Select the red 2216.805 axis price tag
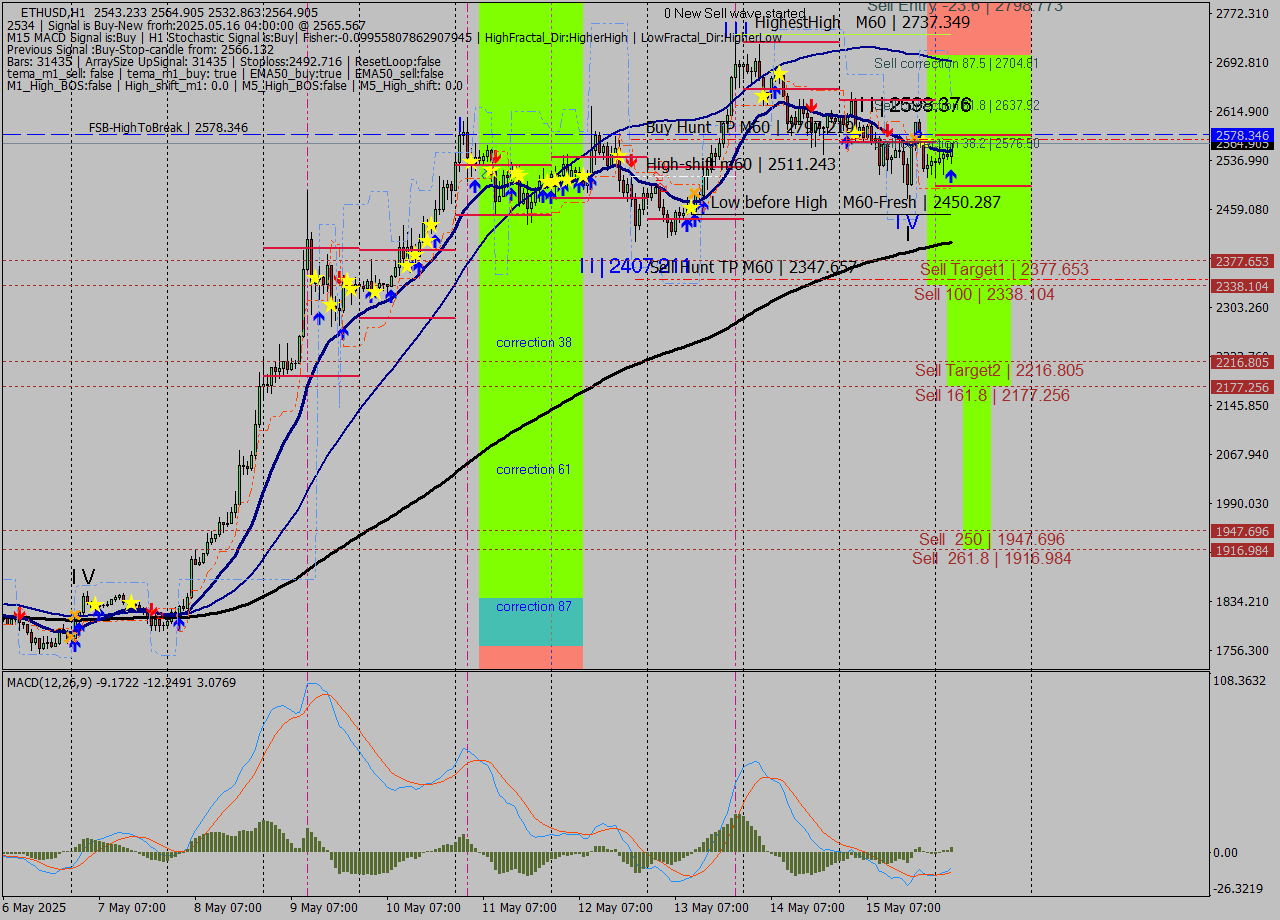The image size is (1280, 920). point(1241,362)
